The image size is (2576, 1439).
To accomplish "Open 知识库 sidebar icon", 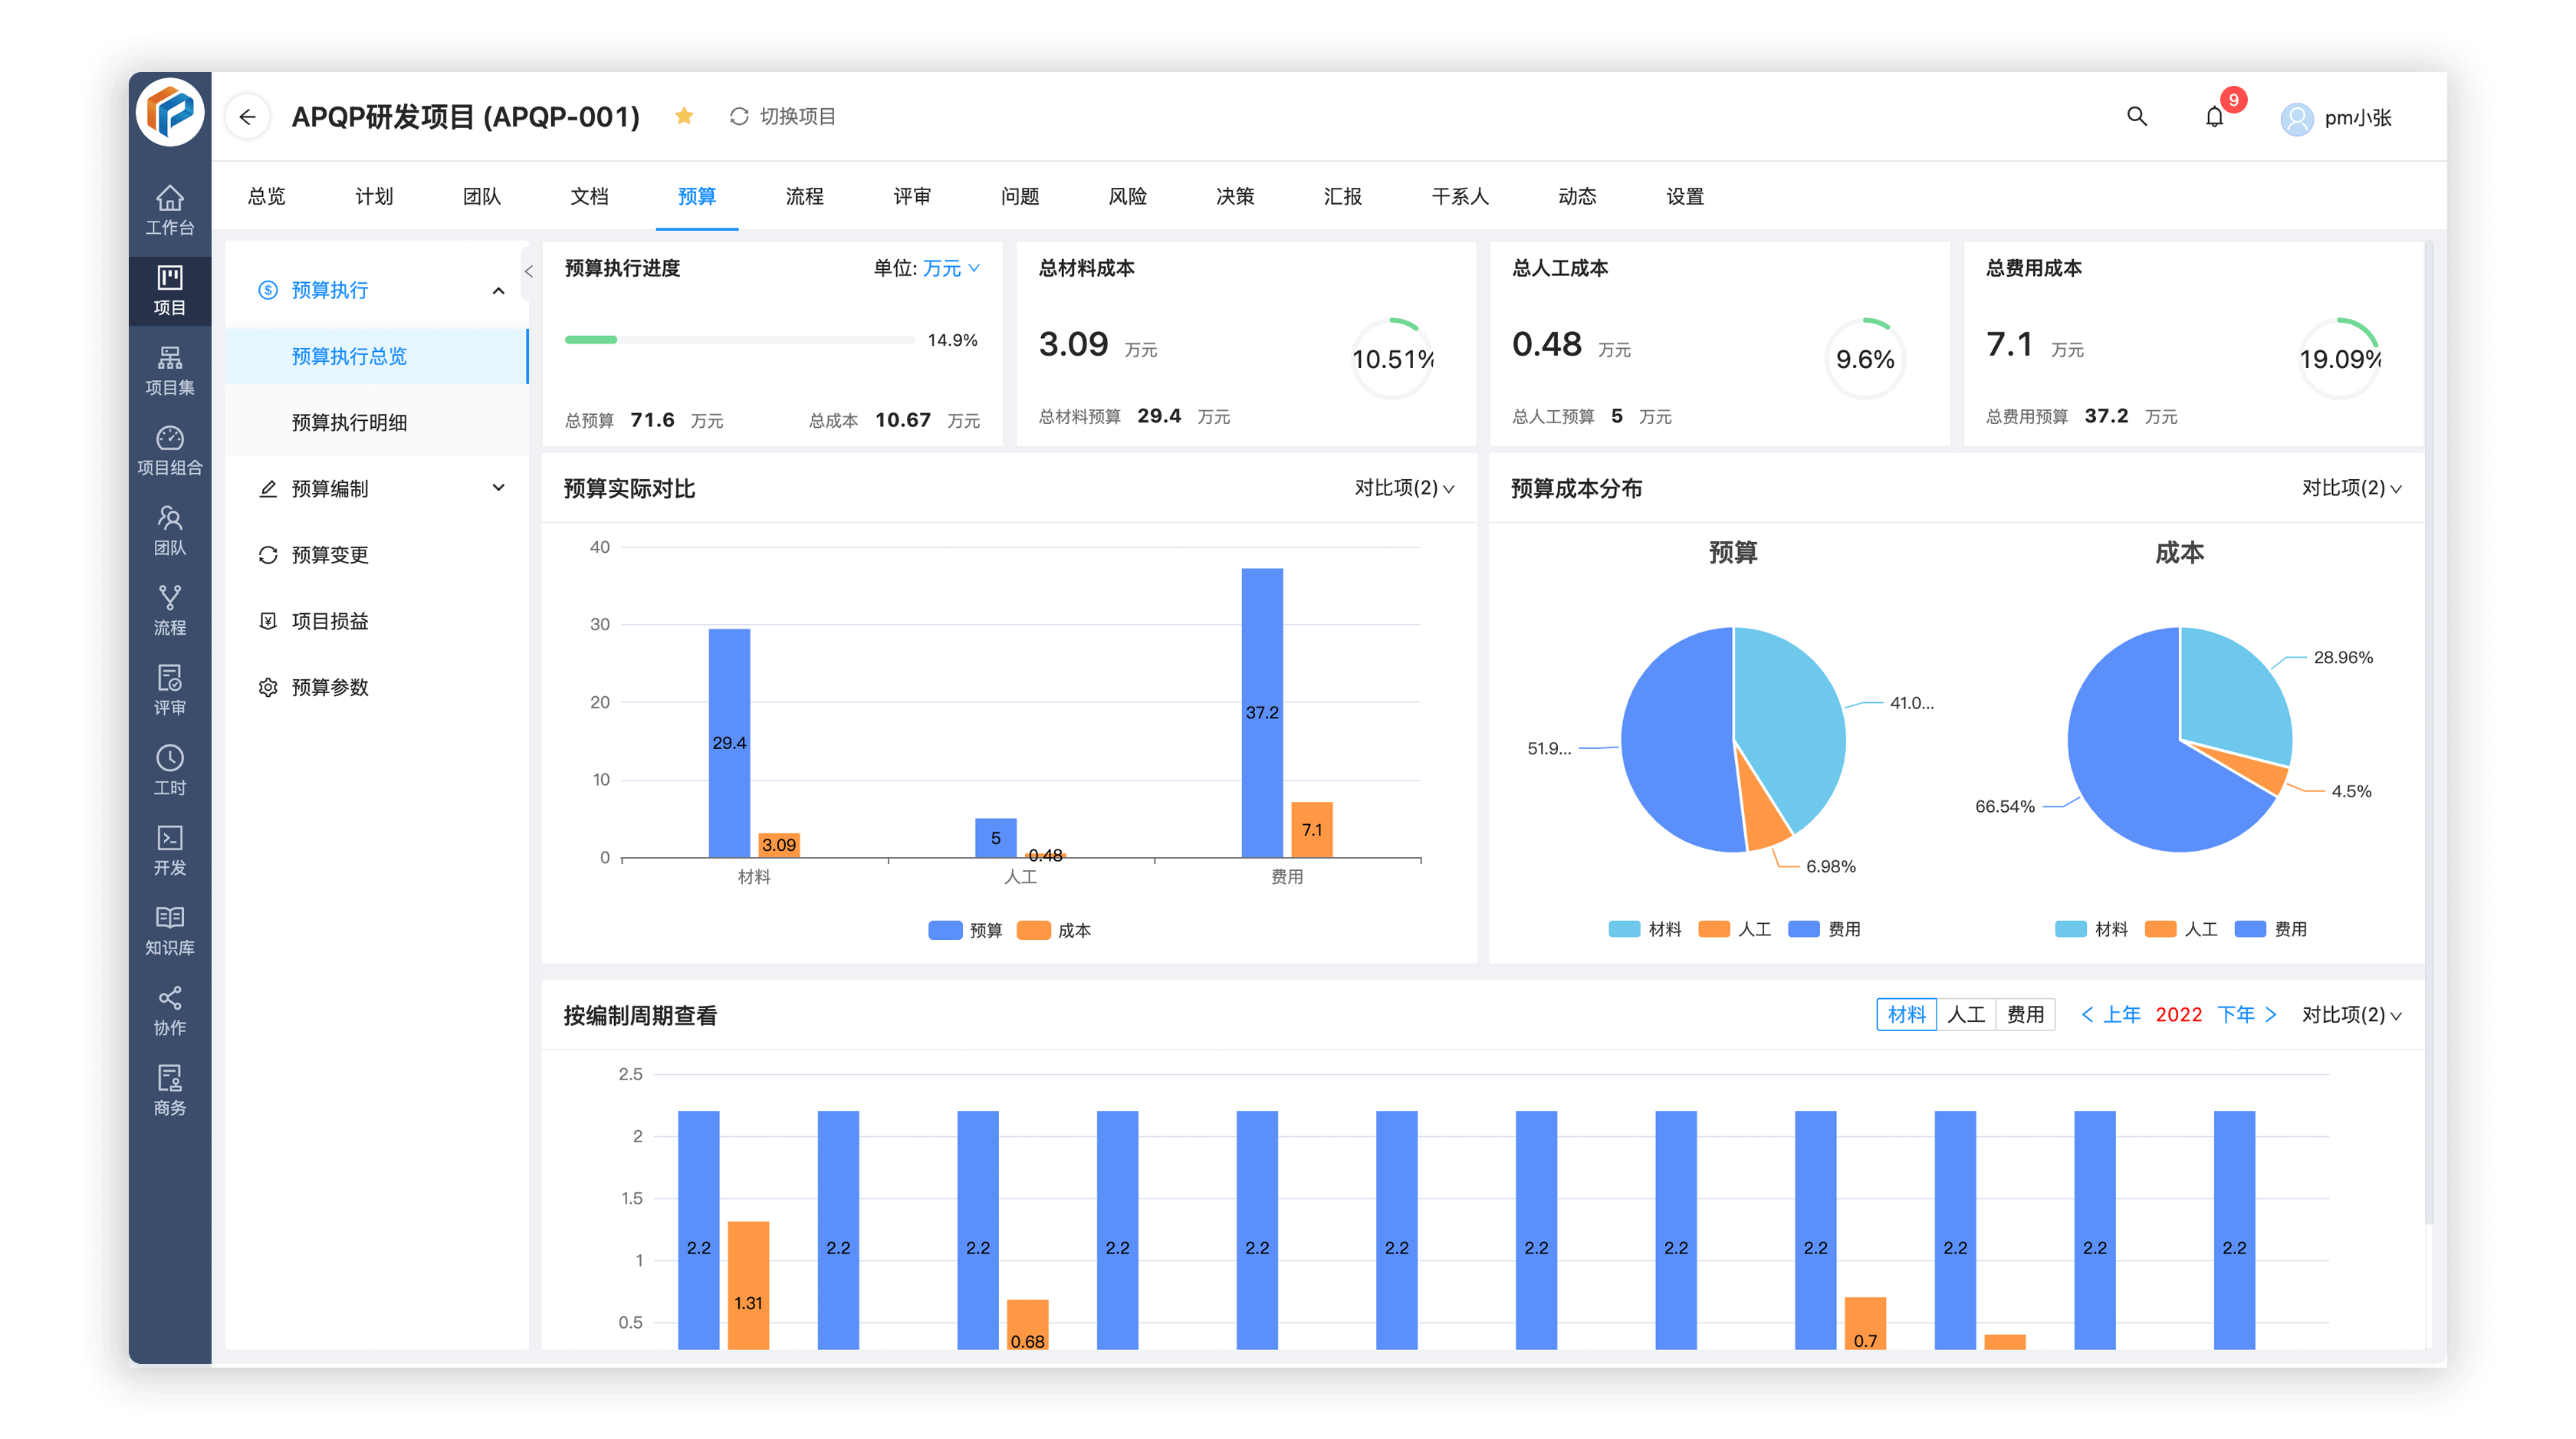I will tap(169, 930).
